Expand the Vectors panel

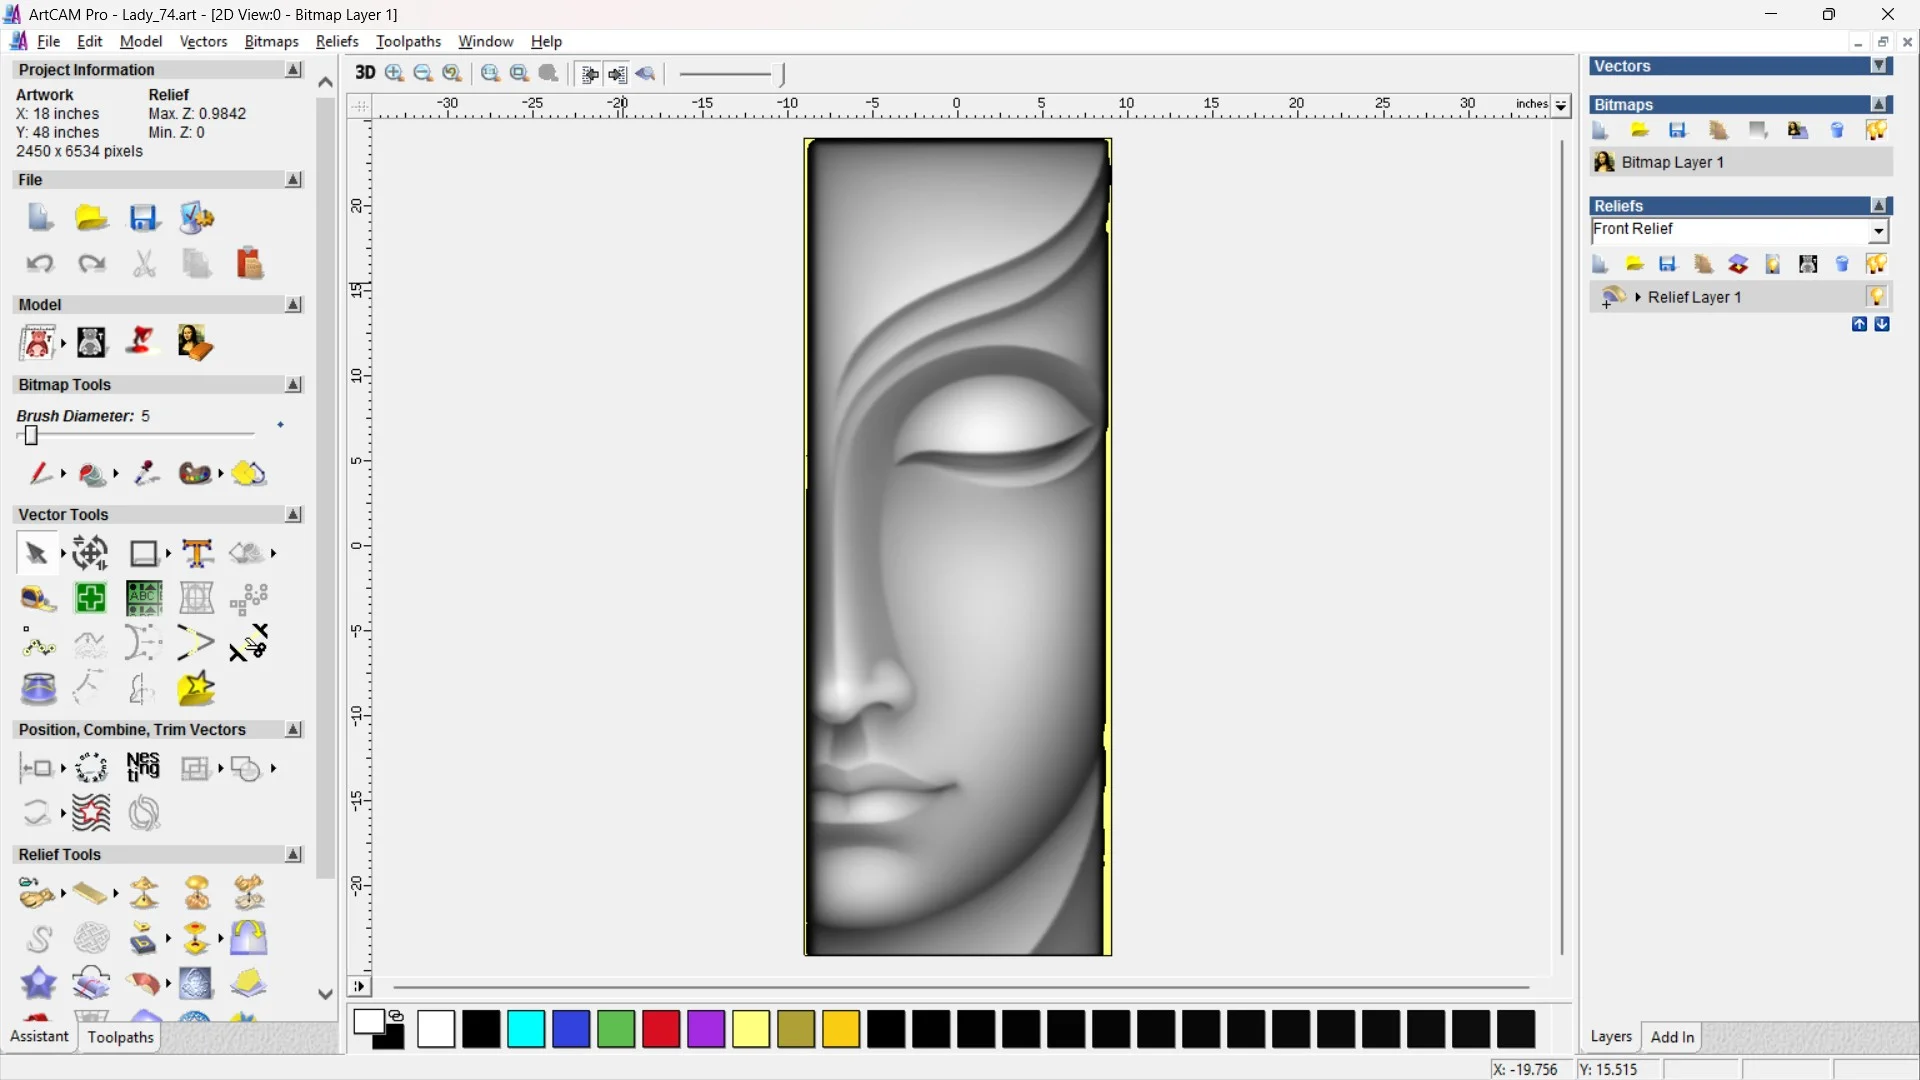point(1880,66)
